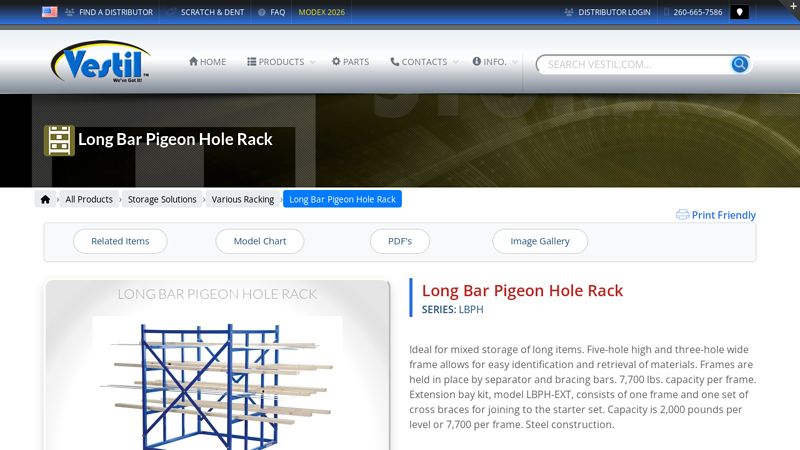800x450 pixels.
Task: Click the search magnifier button
Action: pyautogui.click(x=740, y=64)
